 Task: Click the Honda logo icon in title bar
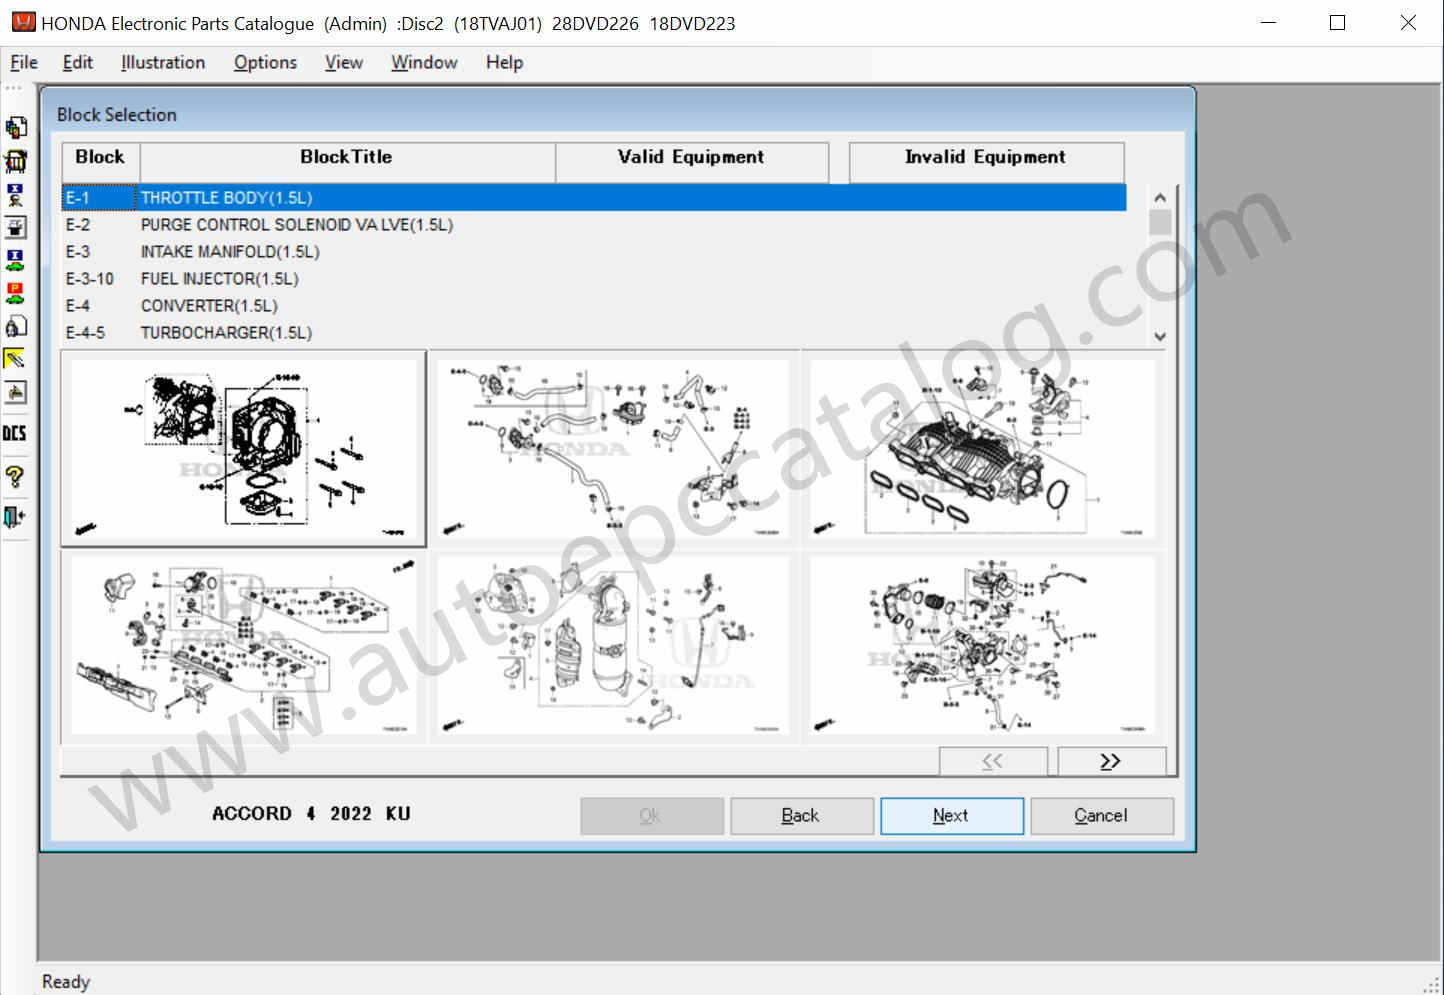tap(23, 22)
